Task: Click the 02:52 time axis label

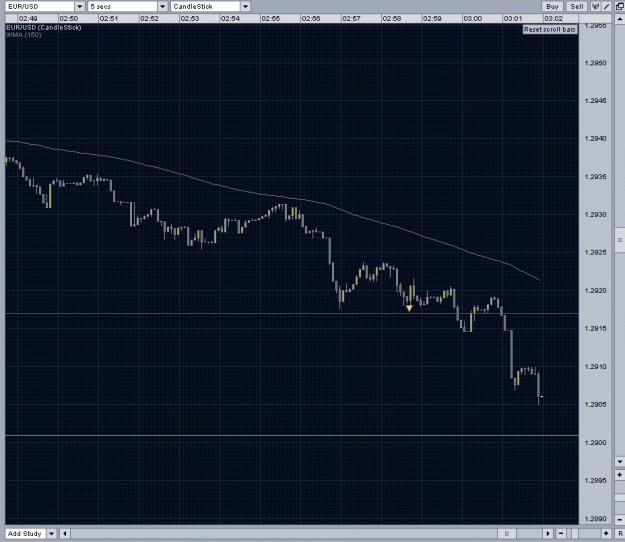Action: tap(149, 18)
